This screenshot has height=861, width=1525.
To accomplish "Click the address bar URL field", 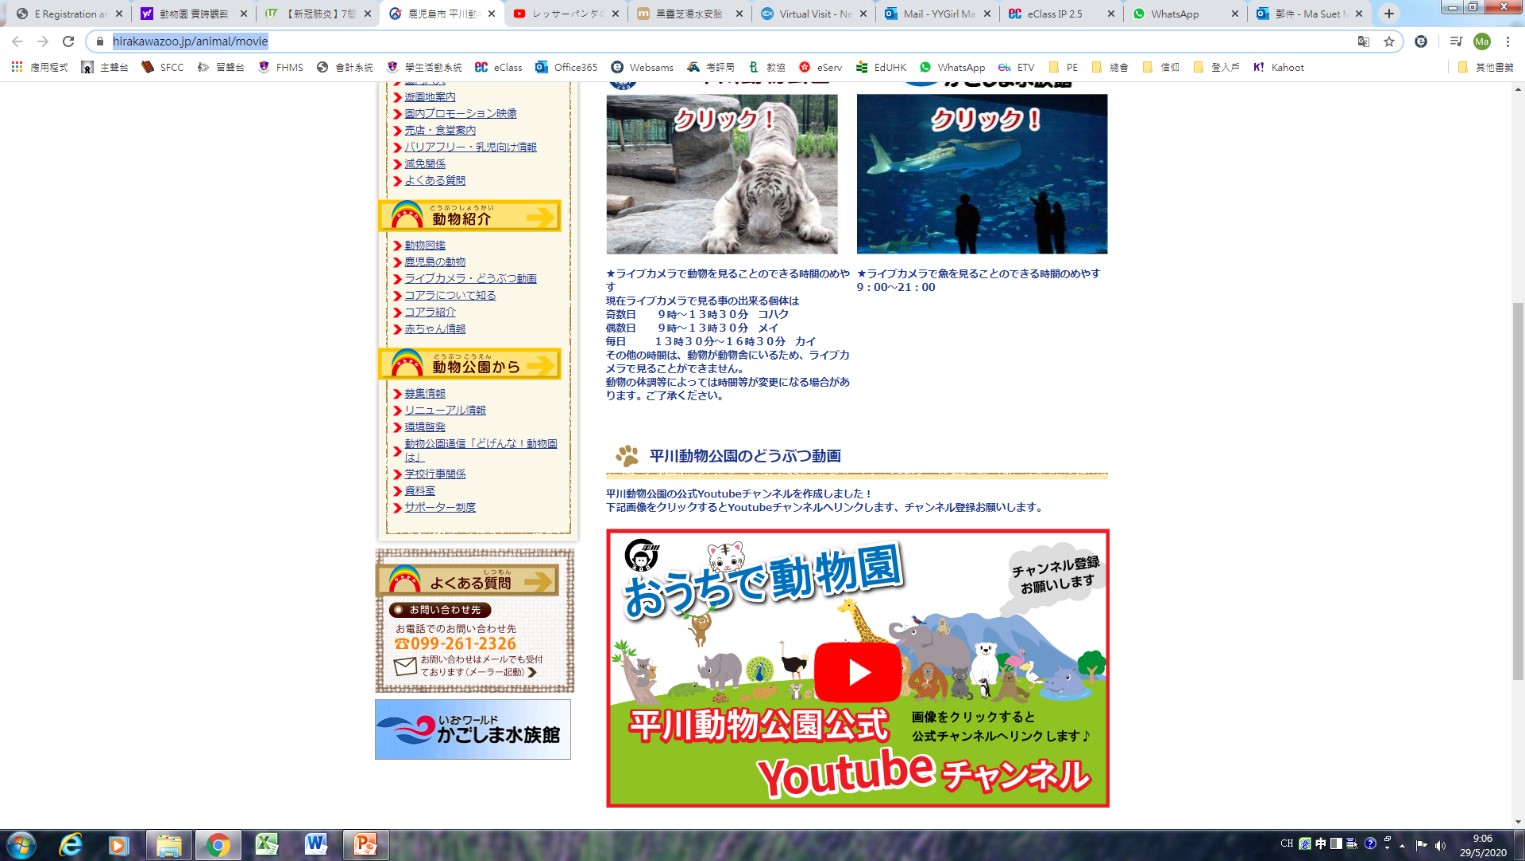I will pos(700,41).
